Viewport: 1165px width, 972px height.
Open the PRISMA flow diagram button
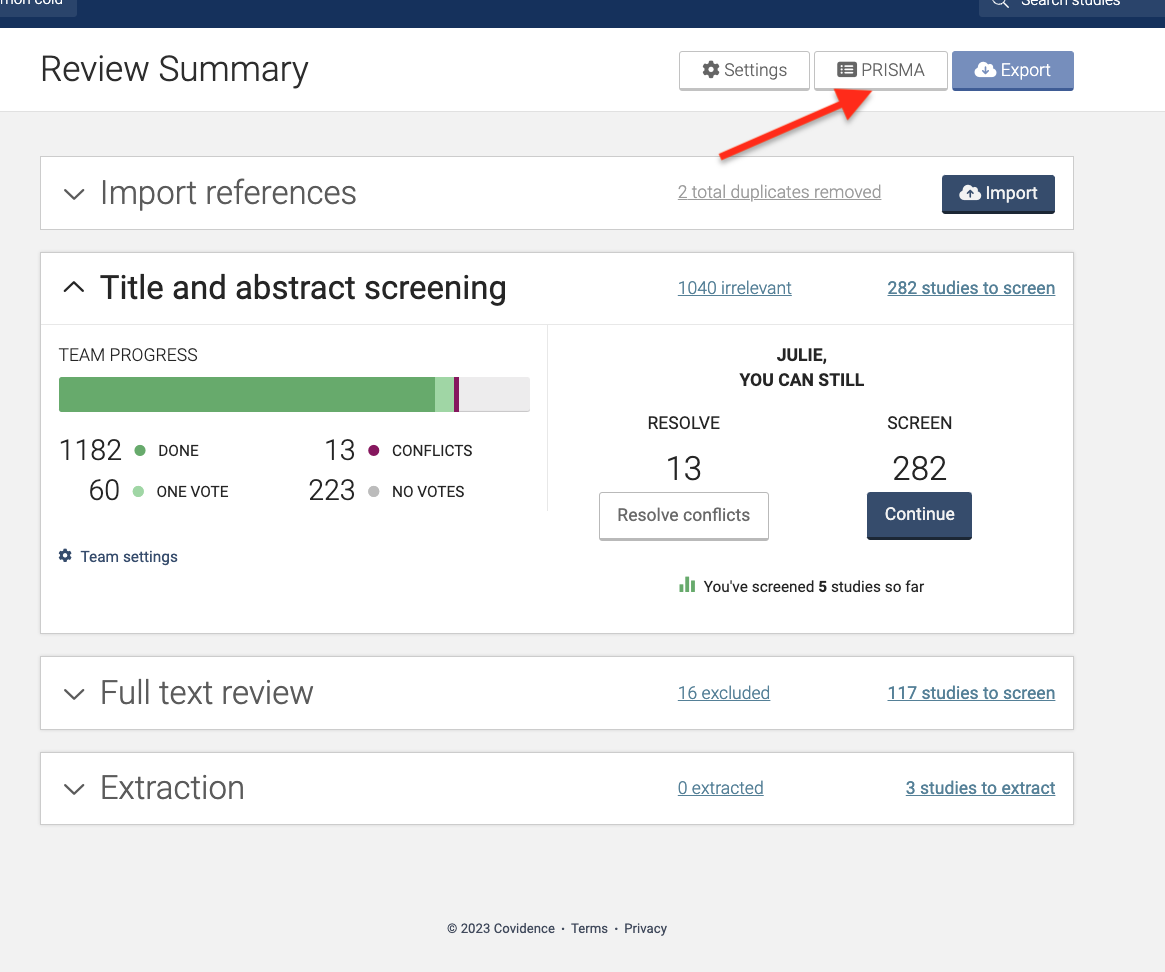880,70
